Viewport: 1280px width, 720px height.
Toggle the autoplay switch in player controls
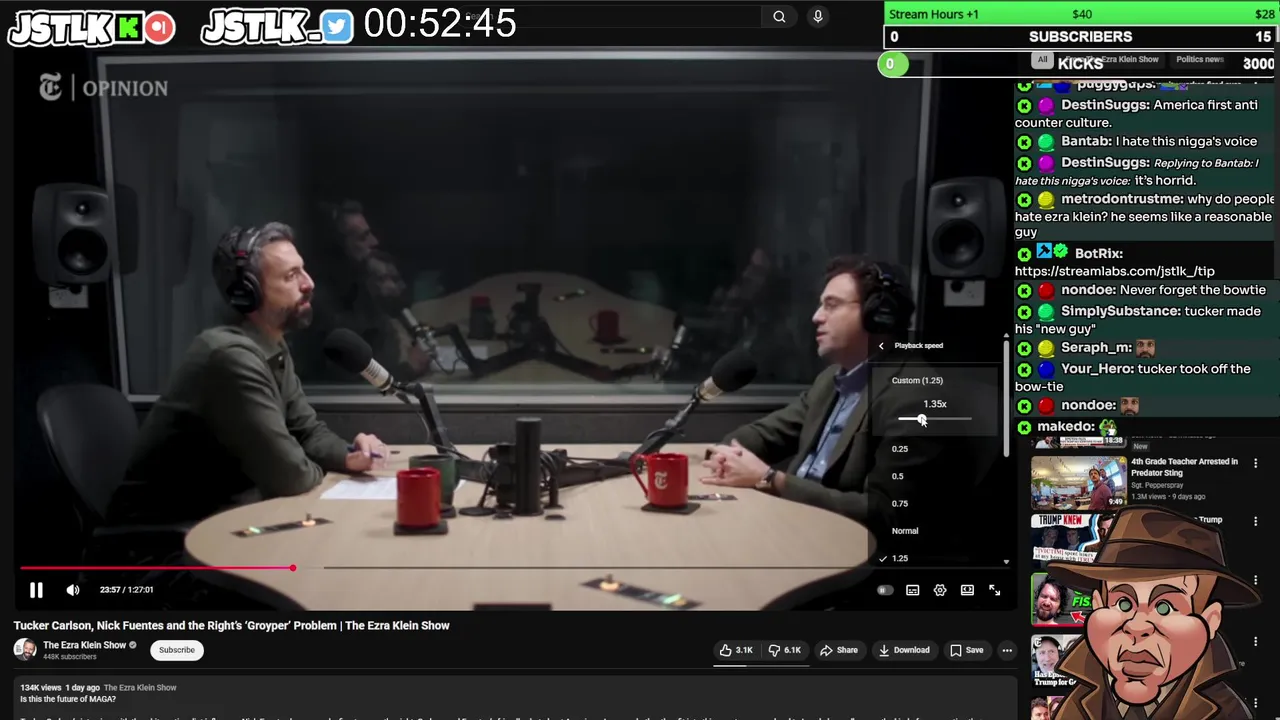pos(884,590)
